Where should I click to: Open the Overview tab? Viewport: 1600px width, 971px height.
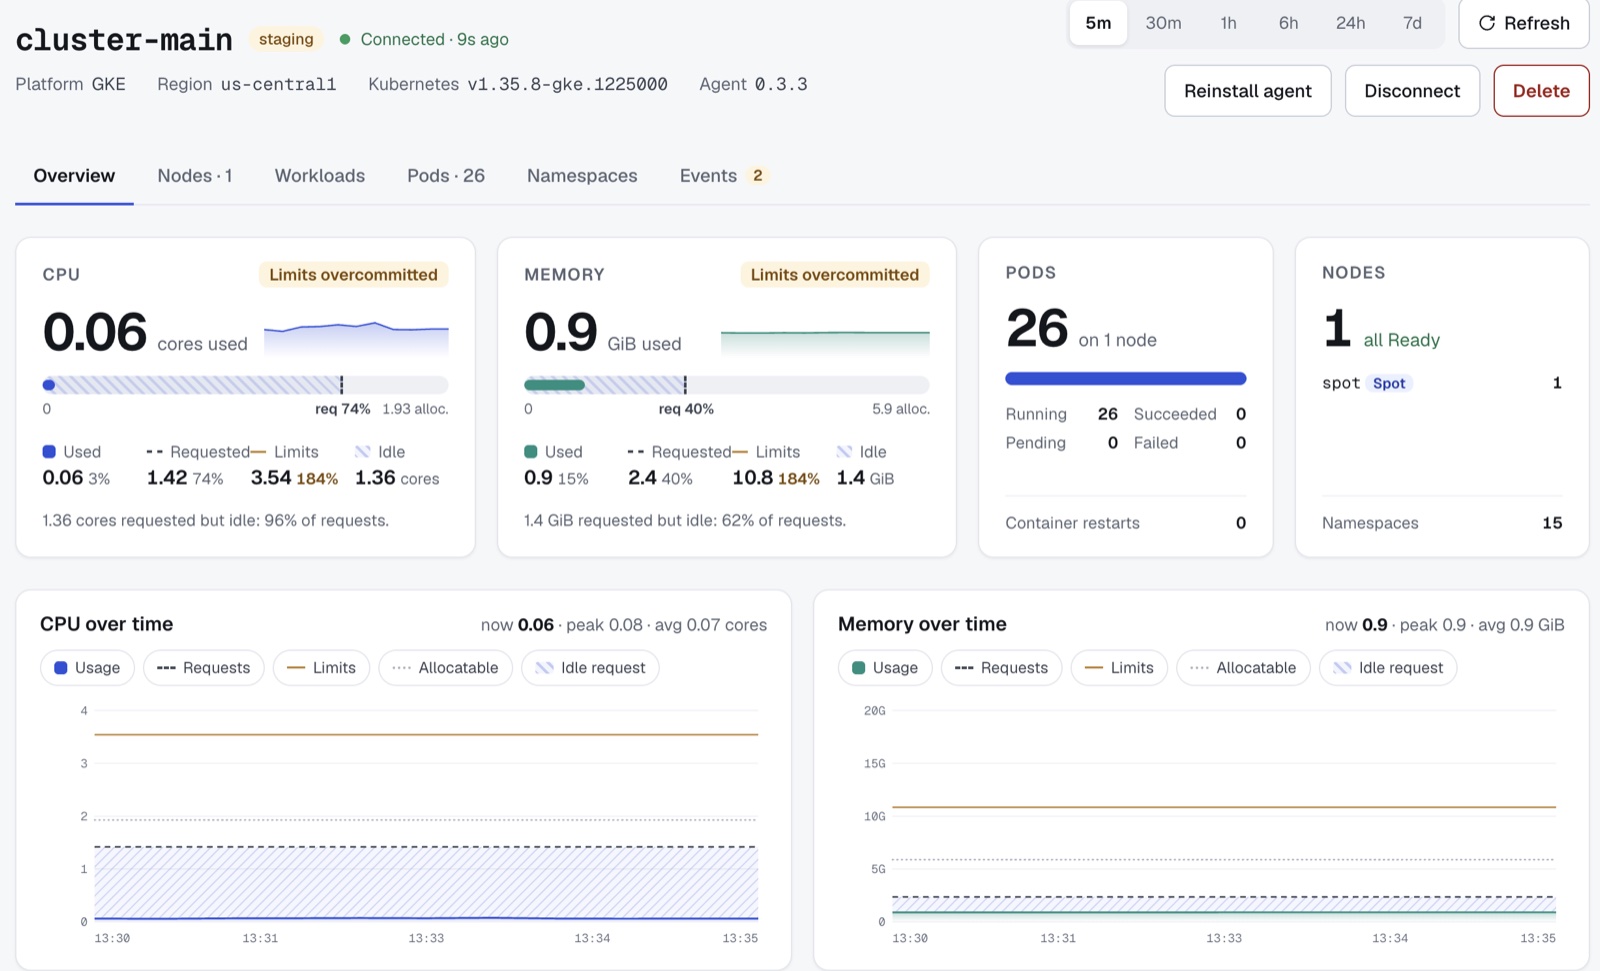(74, 176)
